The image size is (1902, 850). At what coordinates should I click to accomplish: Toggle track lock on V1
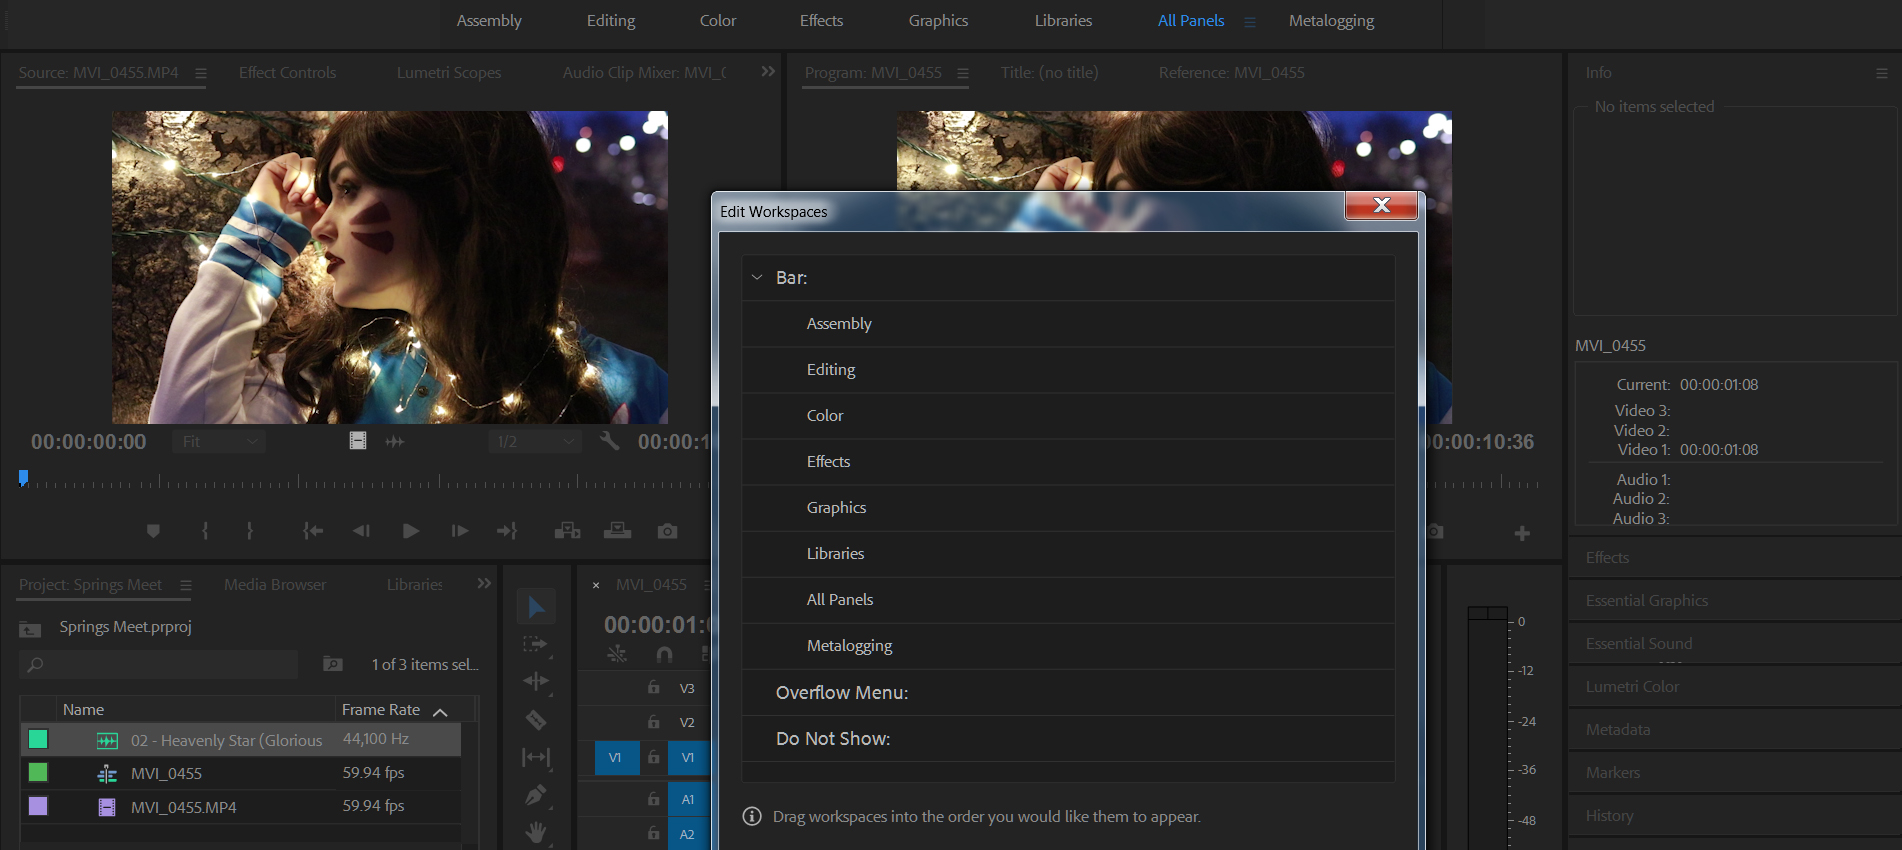point(653,757)
